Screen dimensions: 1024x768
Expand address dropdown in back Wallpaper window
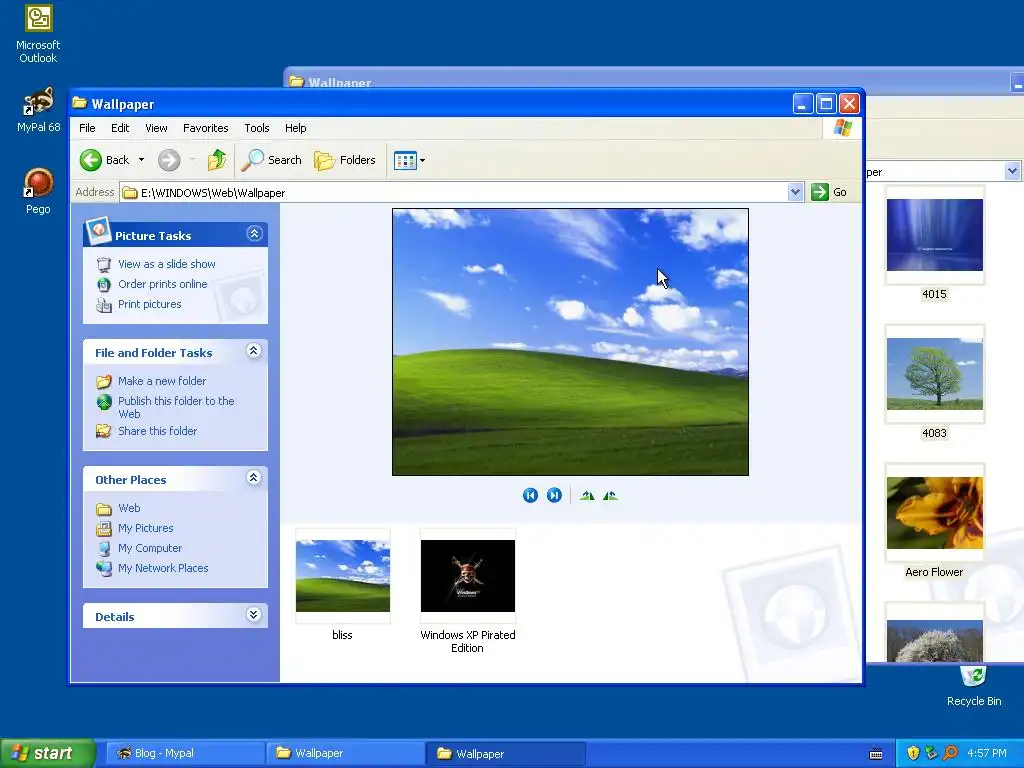click(1012, 171)
